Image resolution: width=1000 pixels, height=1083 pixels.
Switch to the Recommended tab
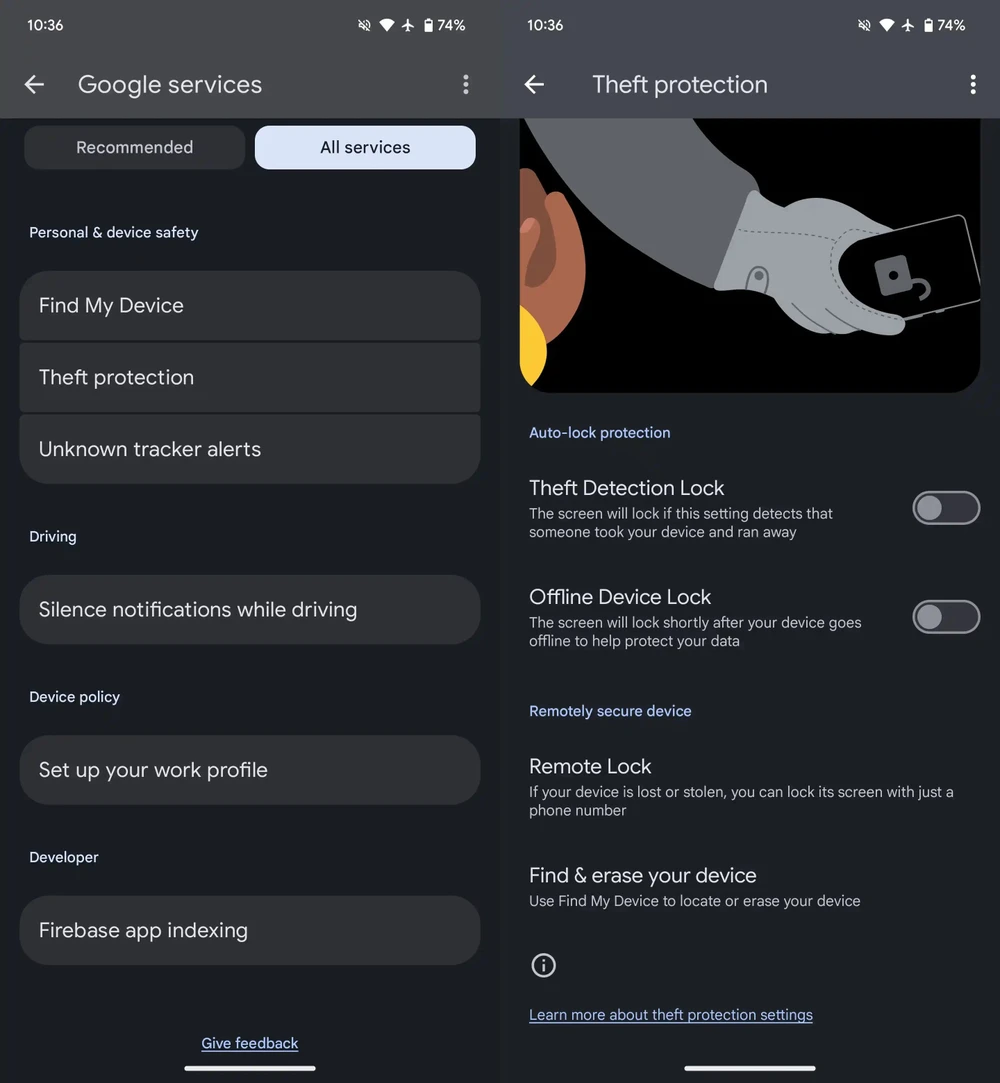(134, 147)
